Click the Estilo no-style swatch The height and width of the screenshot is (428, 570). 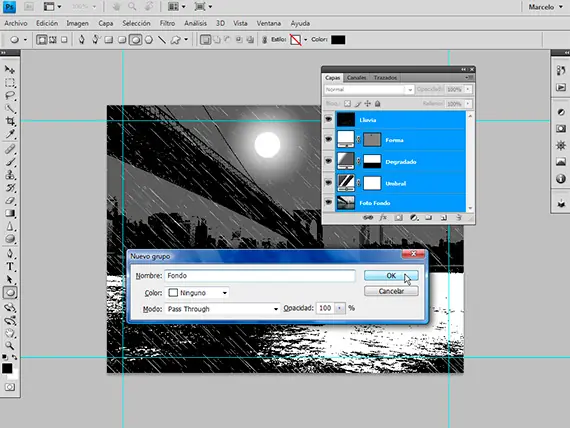click(296, 40)
